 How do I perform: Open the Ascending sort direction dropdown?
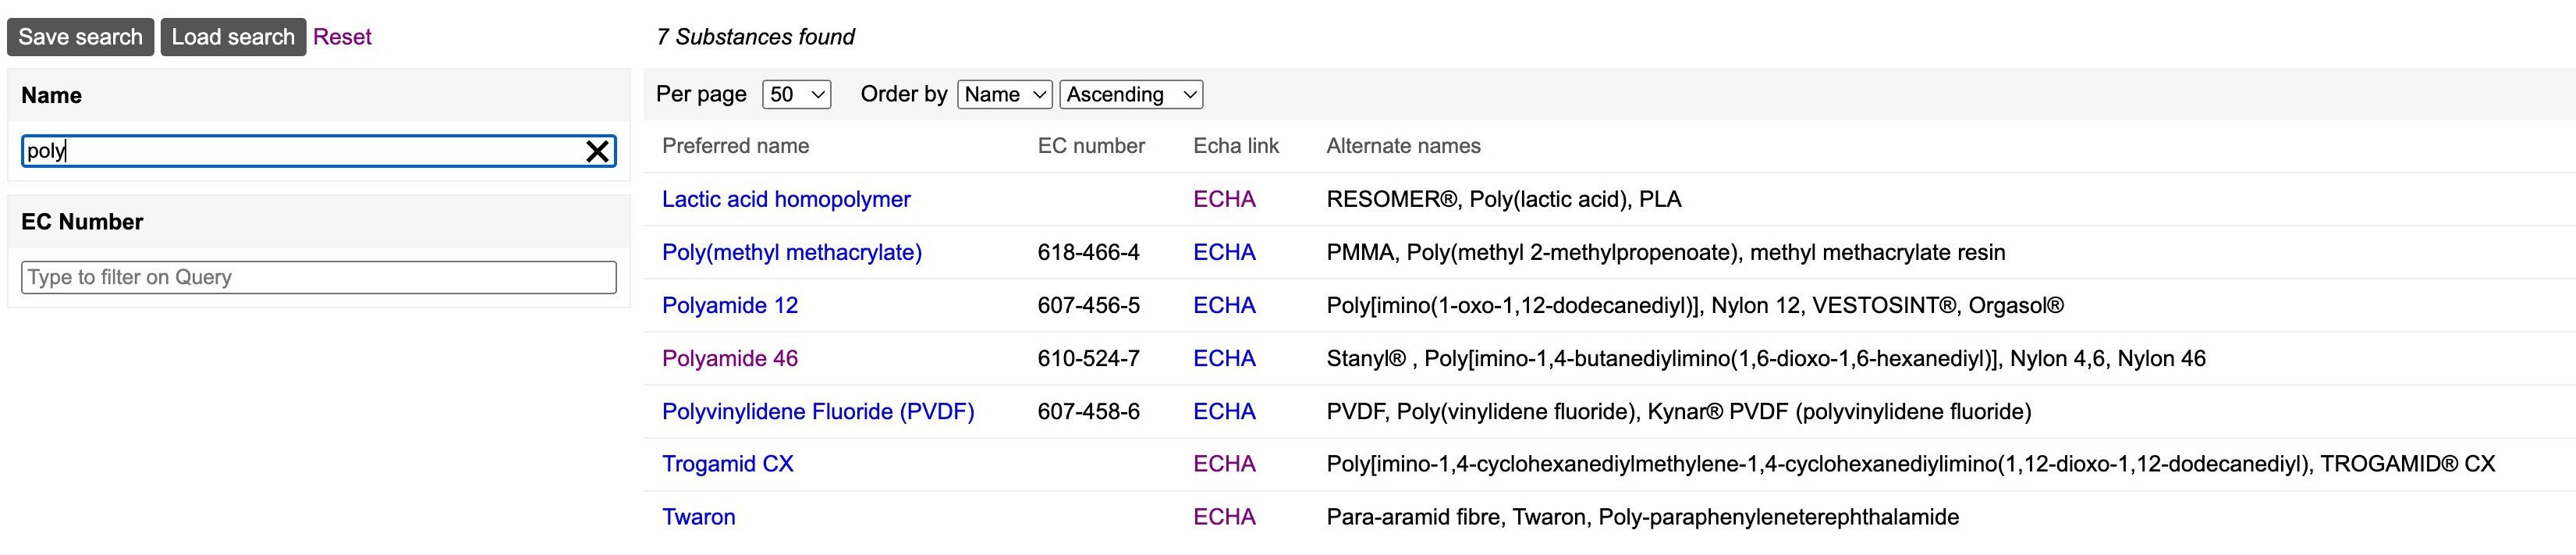coord(1130,93)
